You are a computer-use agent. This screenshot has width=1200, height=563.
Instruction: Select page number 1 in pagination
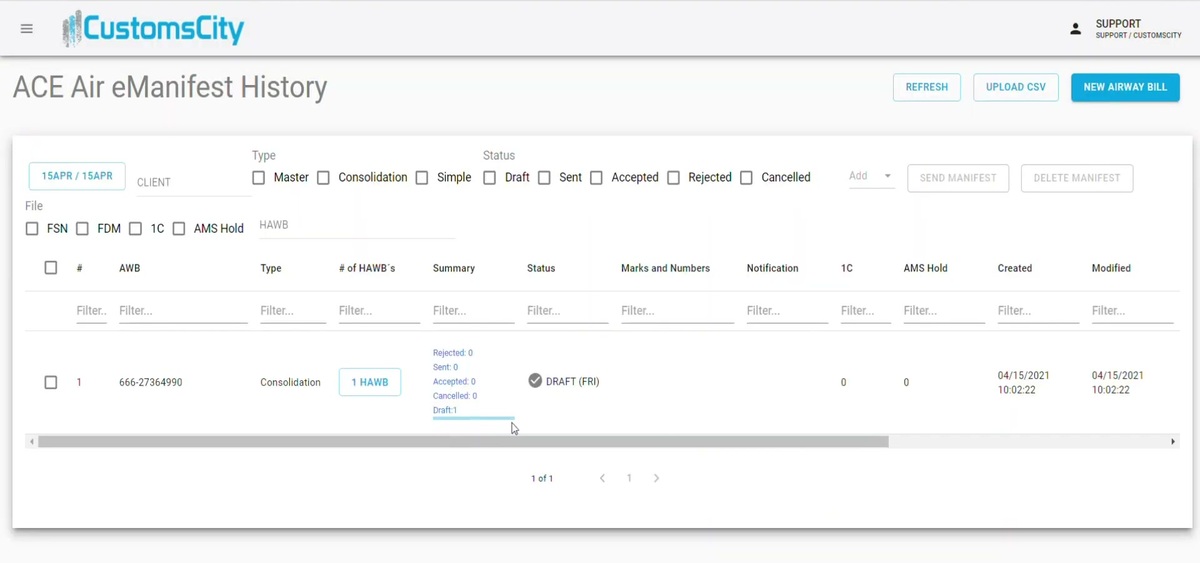click(x=629, y=478)
